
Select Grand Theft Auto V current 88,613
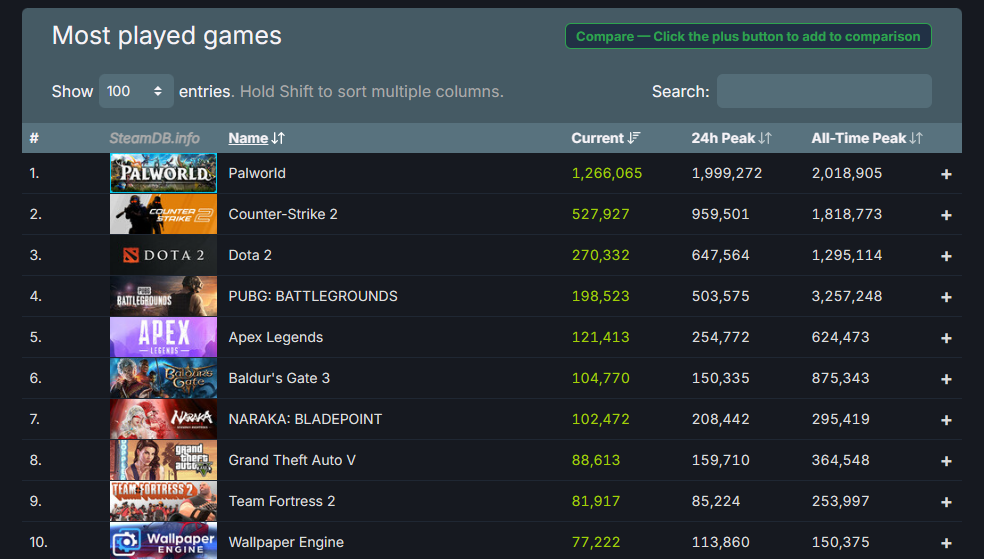[596, 460]
